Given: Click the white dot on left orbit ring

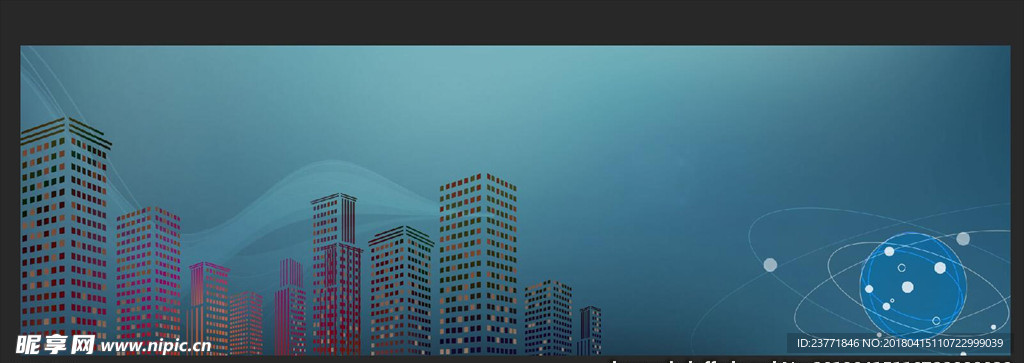Looking at the screenshot, I should click(x=771, y=264).
